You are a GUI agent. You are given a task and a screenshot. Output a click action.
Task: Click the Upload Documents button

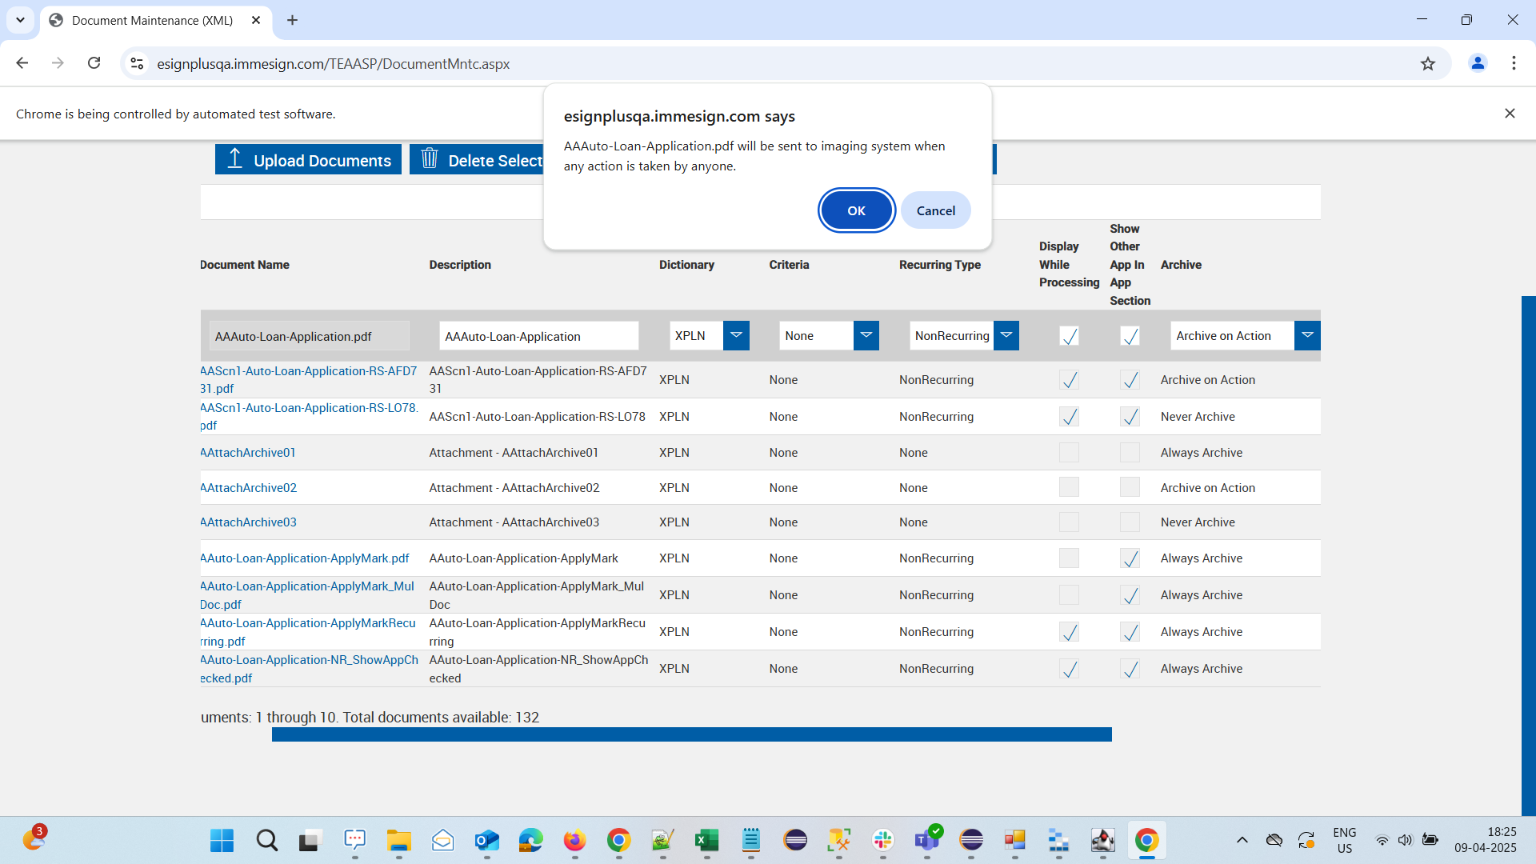point(308,160)
